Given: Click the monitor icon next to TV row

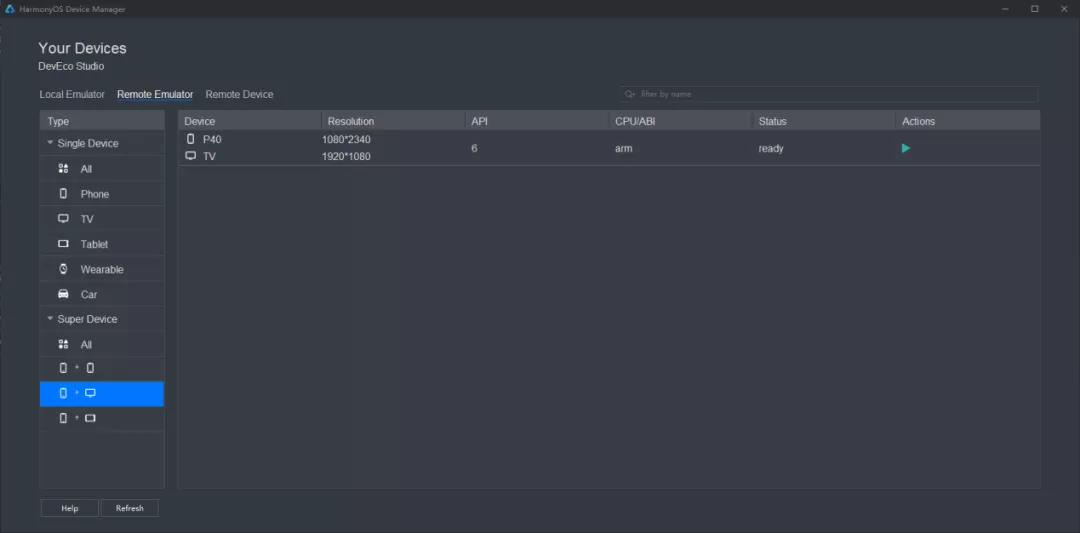Looking at the screenshot, I should (191, 156).
